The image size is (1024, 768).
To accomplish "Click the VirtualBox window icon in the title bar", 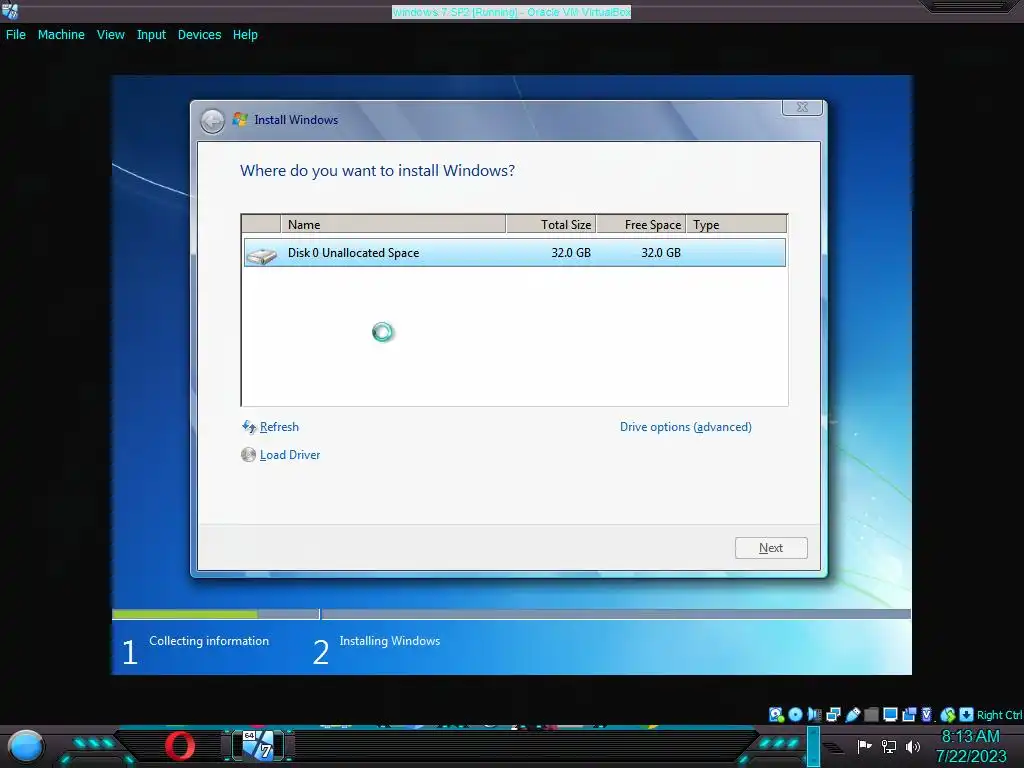I will pos(10,10).
